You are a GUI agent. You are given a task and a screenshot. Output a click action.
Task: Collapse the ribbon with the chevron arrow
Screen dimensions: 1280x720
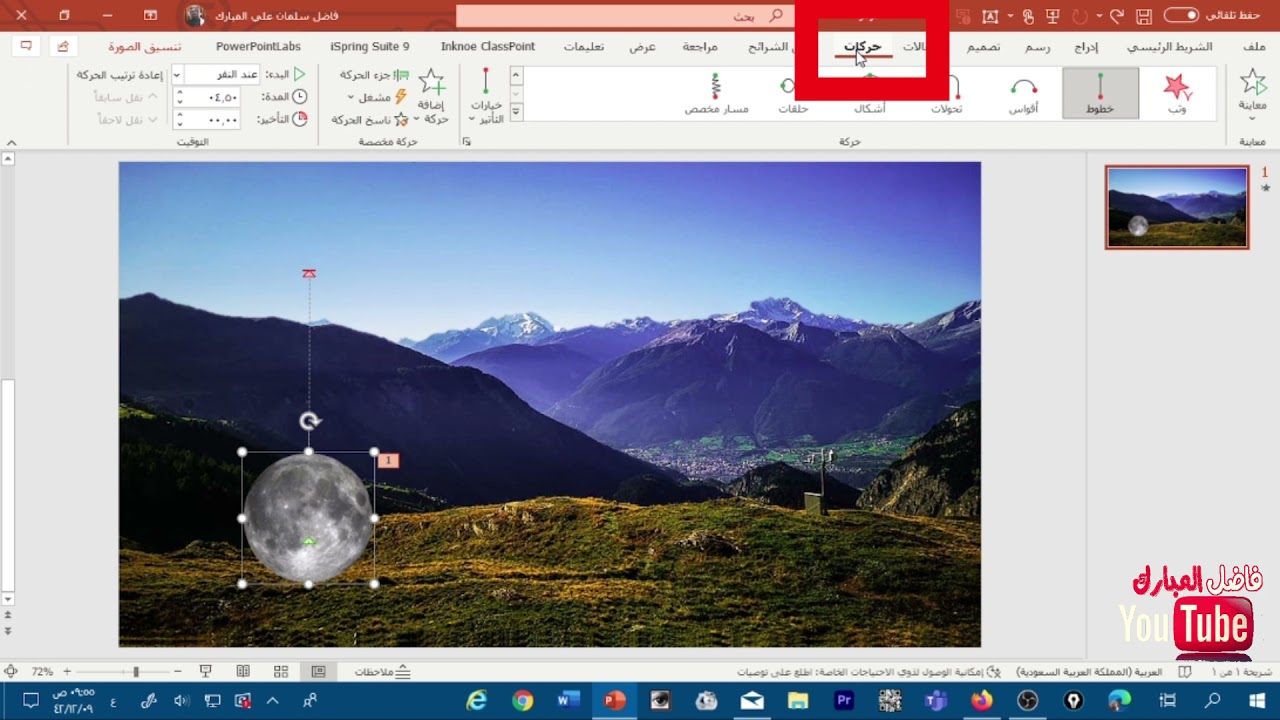click(12, 143)
